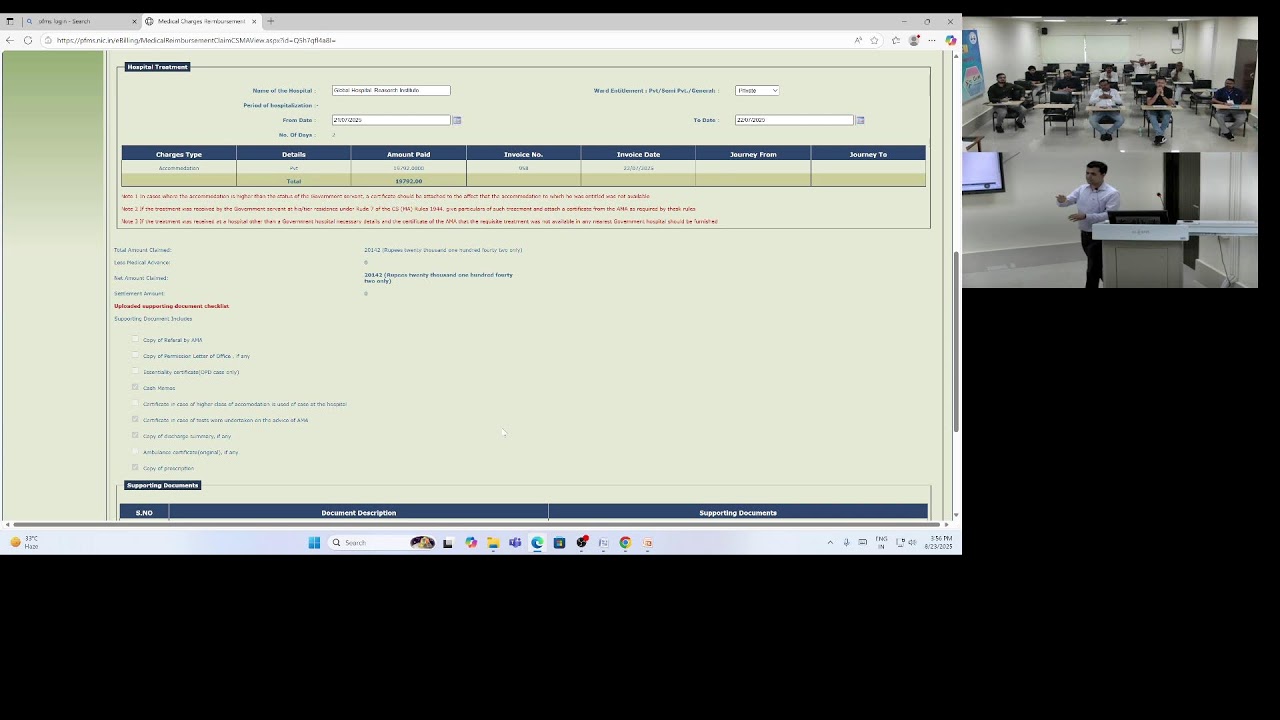Click the Journey To column header
Image resolution: width=1280 pixels, height=720 pixels.
point(868,154)
